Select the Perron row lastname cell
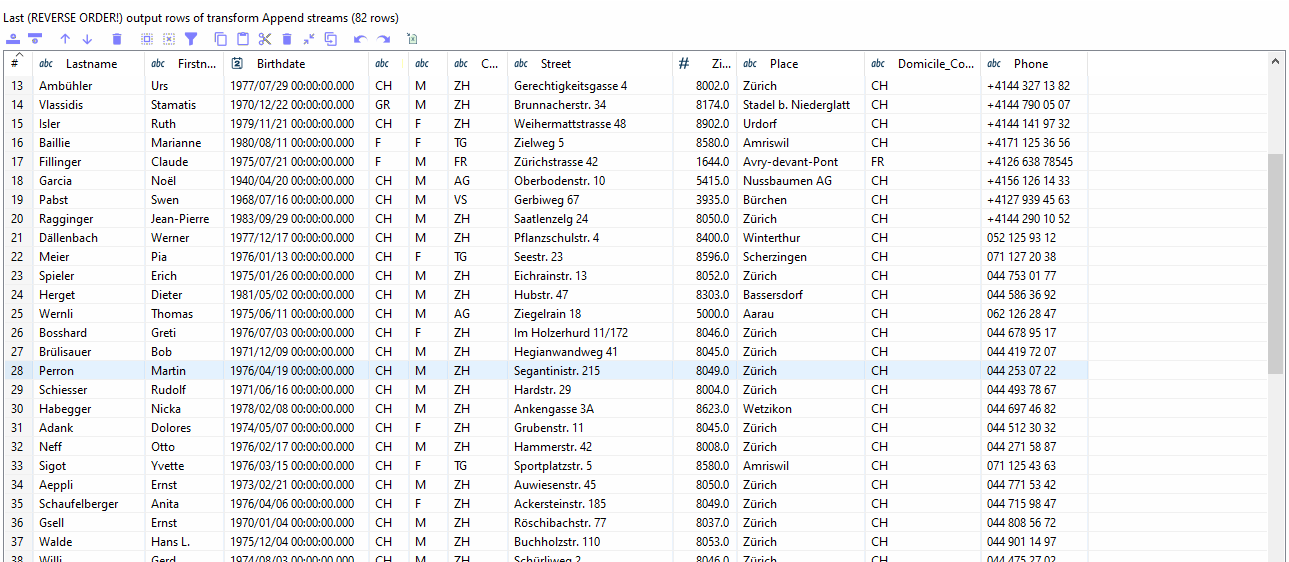1289x562 pixels. [x=56, y=371]
